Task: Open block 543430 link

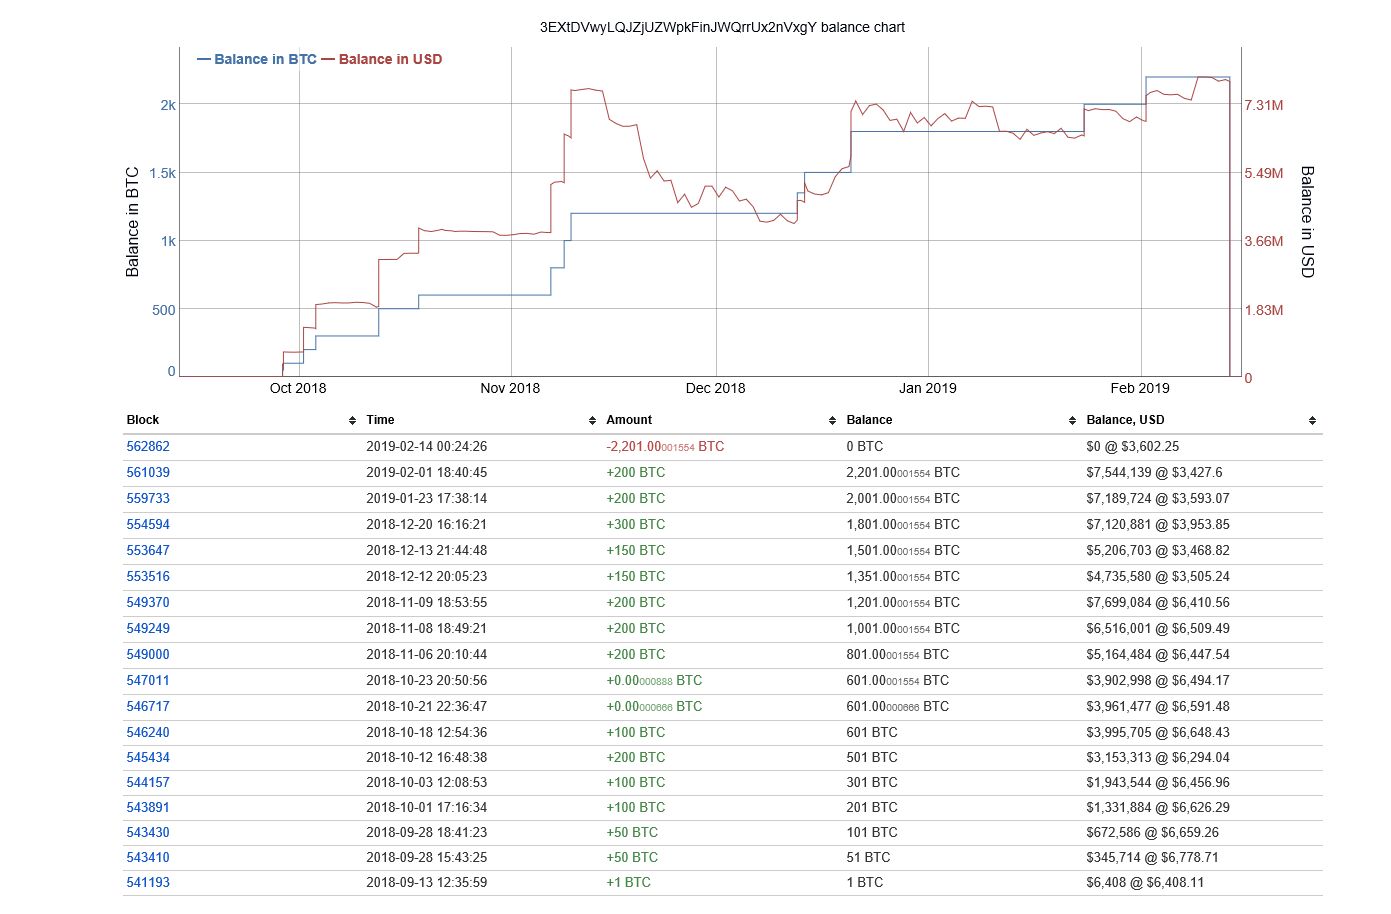Action: [x=148, y=832]
